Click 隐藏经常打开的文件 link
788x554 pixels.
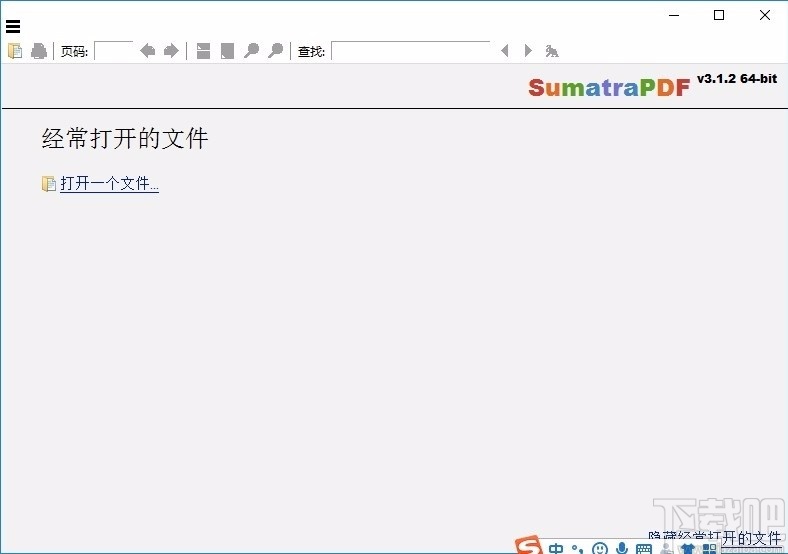[714, 538]
